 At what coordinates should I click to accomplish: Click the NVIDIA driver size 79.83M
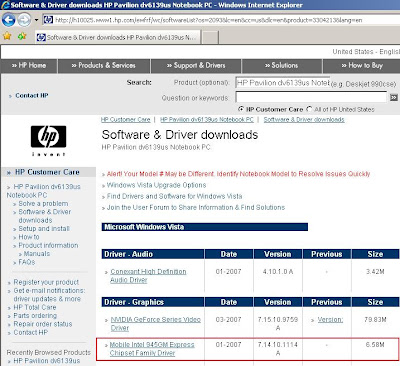coord(375,320)
